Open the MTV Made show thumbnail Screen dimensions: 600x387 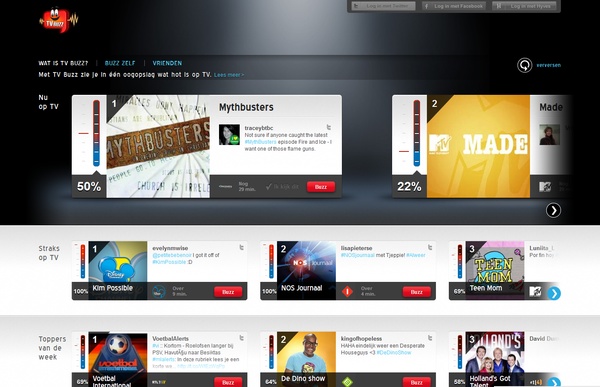coord(478,146)
